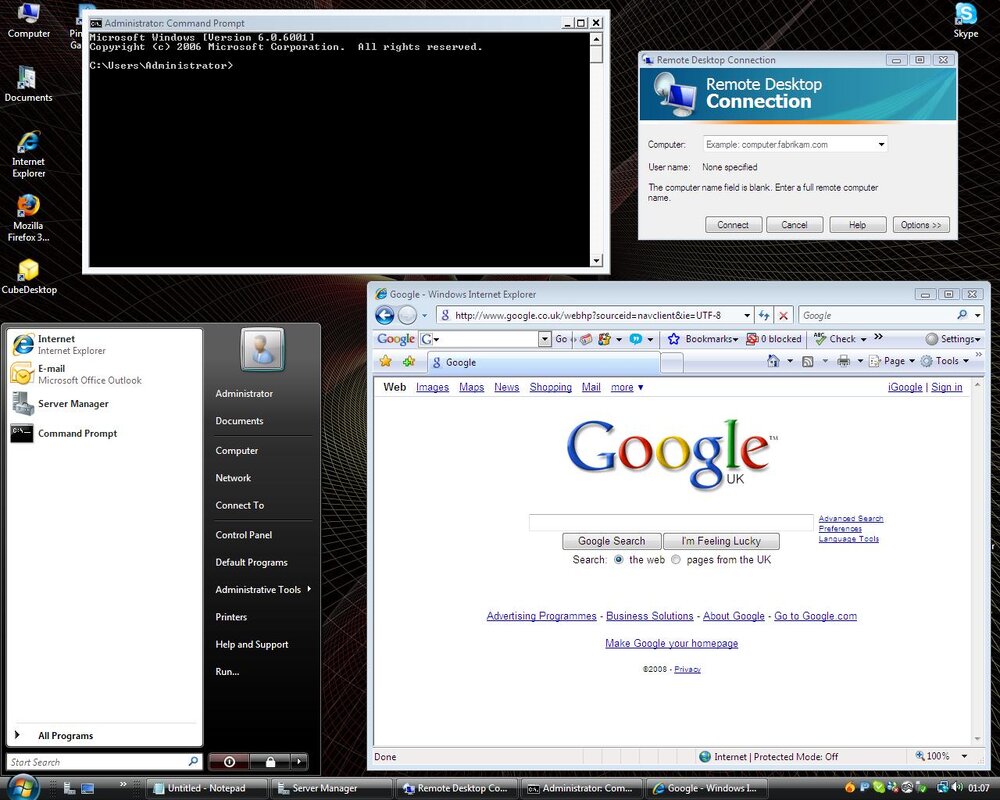Click the Google Search button
The image size is (1000, 800).
612,541
